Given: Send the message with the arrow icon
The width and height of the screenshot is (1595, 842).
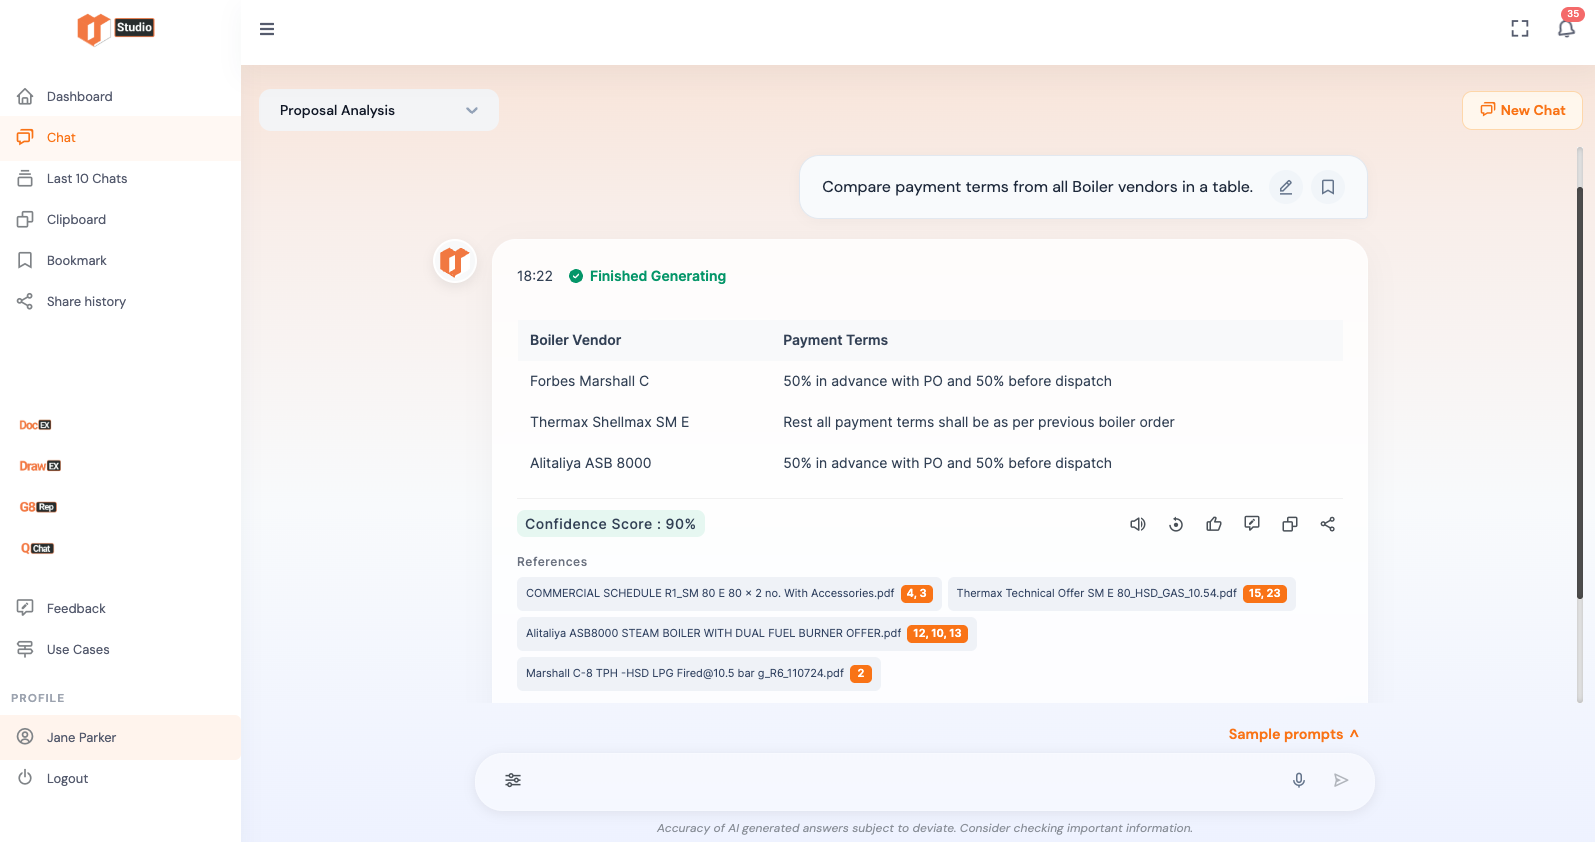Looking at the screenshot, I should 1341,780.
